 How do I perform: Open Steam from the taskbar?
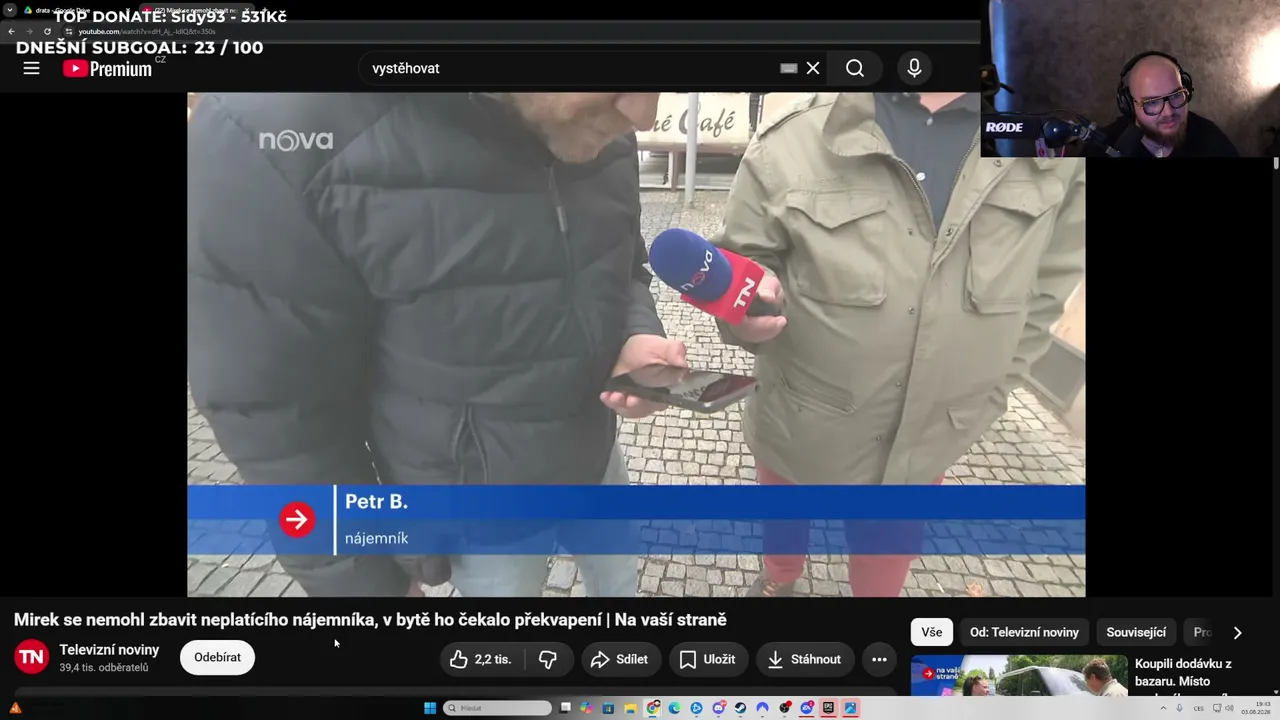point(740,708)
